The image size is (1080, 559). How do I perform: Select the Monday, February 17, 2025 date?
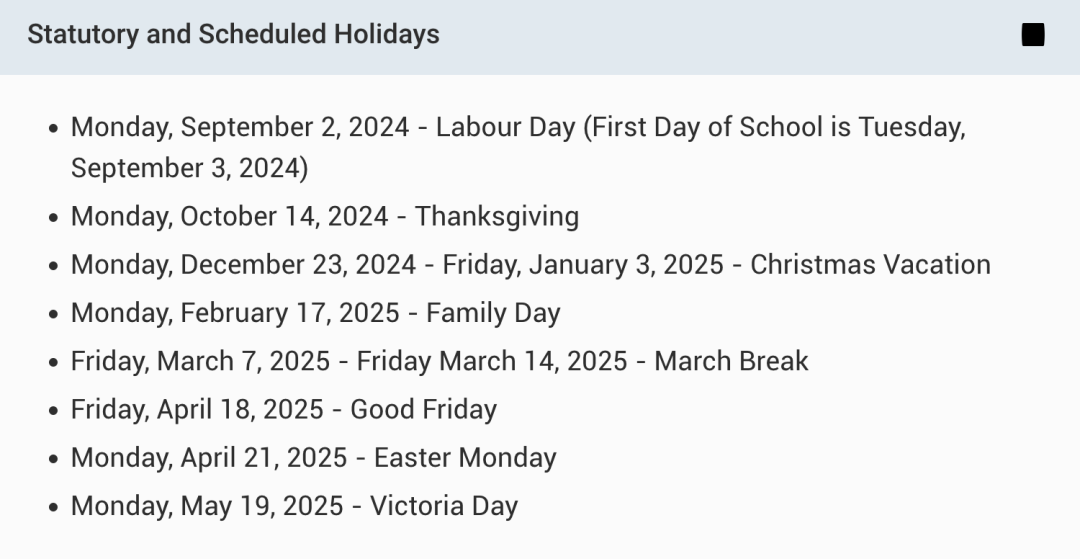pyautogui.click(x=235, y=313)
